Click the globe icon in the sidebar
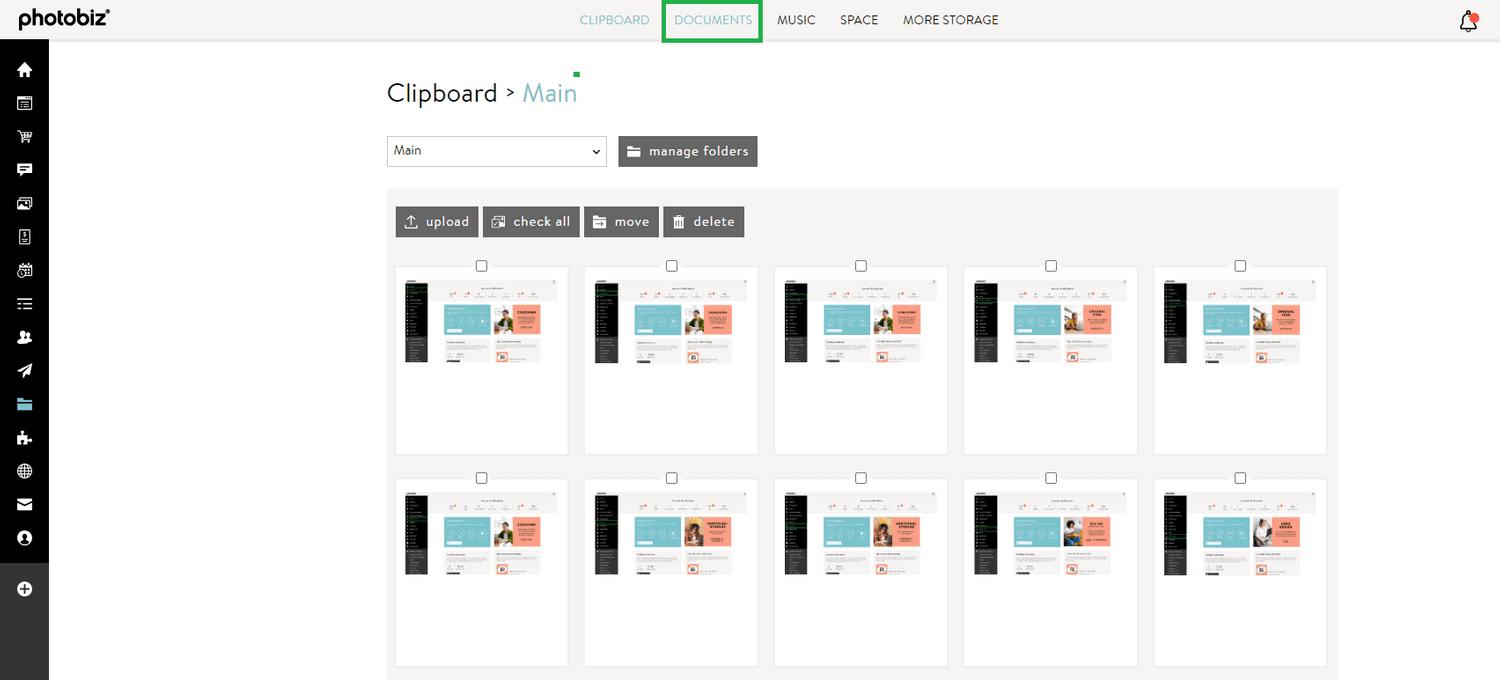This screenshot has width=1500, height=680. click(x=24, y=471)
